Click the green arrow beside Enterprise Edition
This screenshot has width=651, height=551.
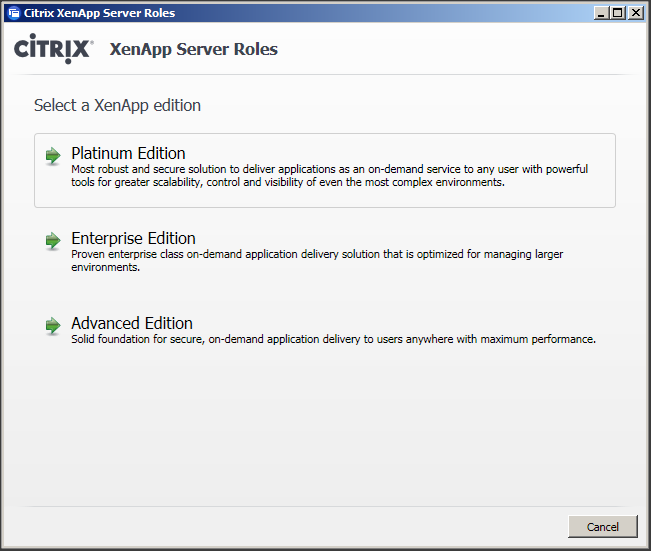(53, 241)
